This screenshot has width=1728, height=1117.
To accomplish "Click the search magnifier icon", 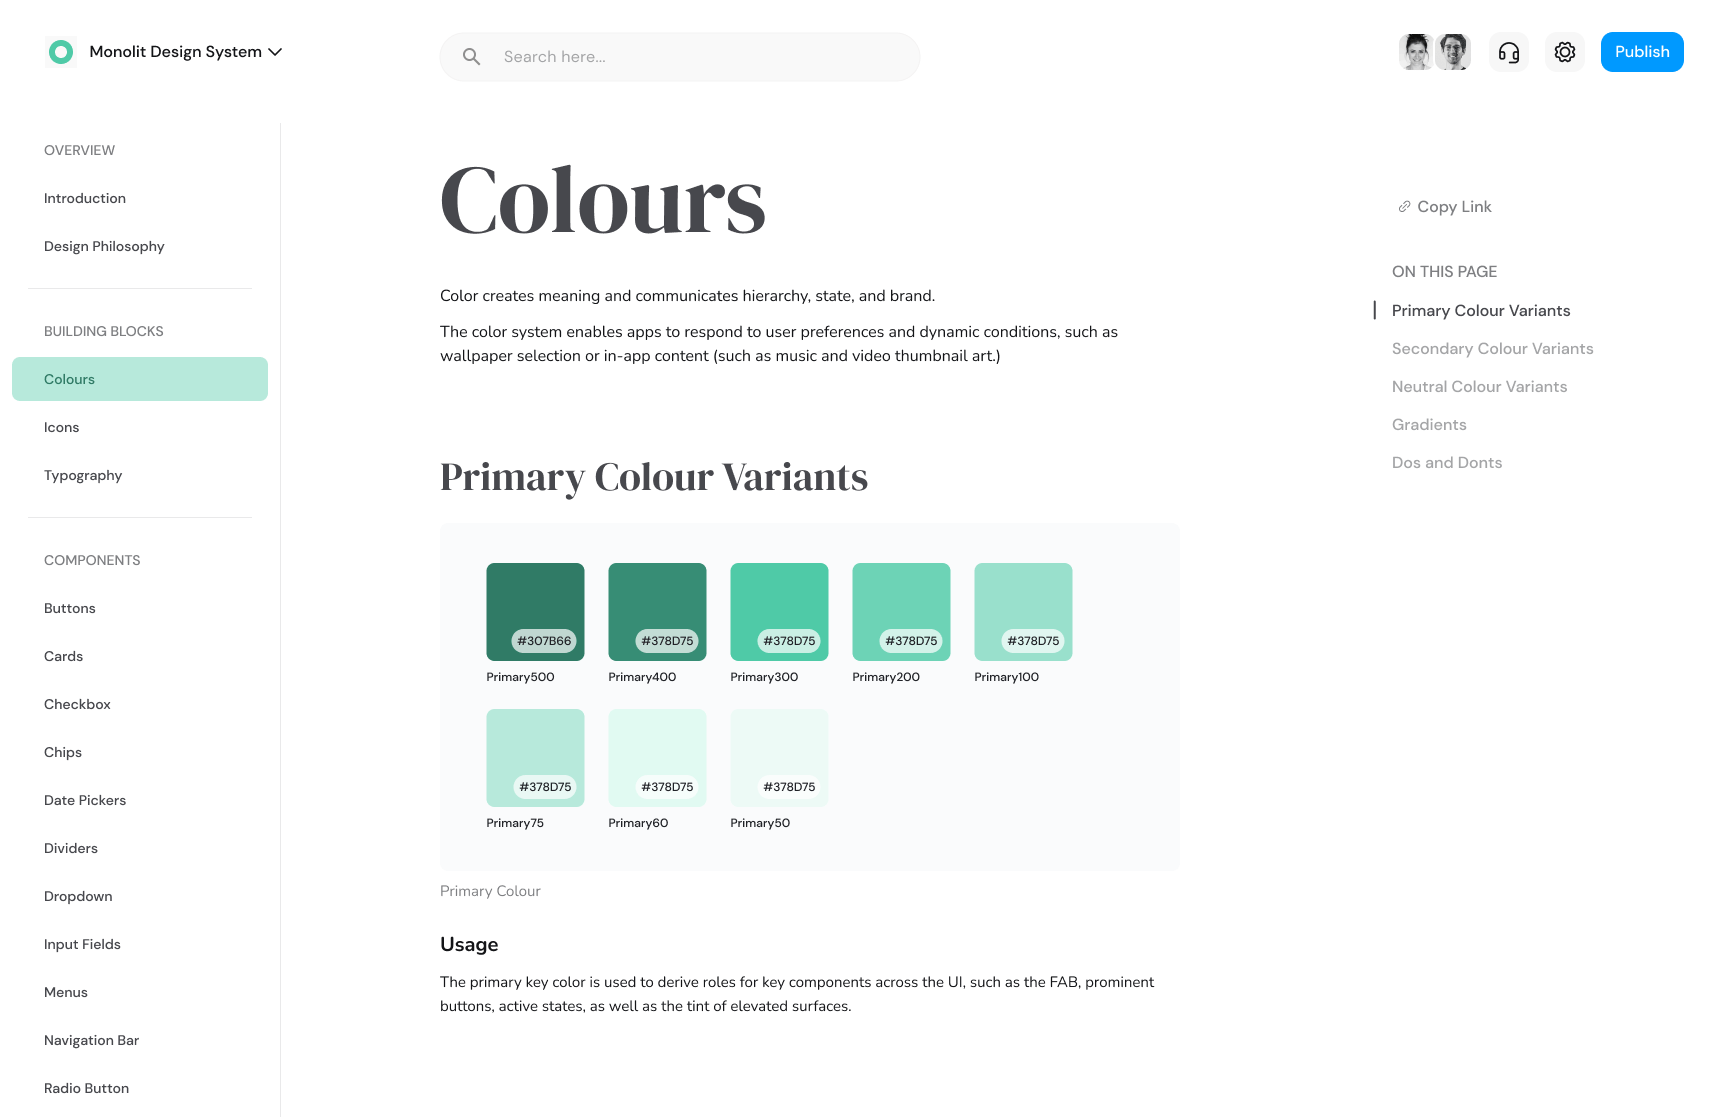I will pos(471,57).
